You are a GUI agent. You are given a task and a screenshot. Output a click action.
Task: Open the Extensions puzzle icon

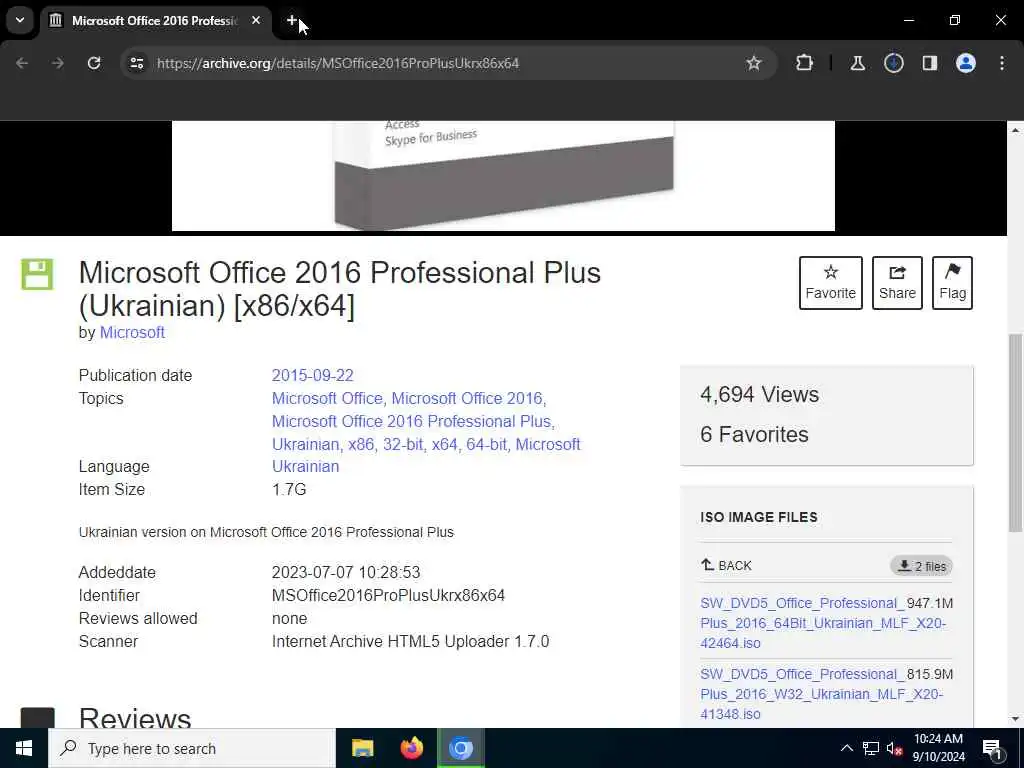[x=805, y=63]
